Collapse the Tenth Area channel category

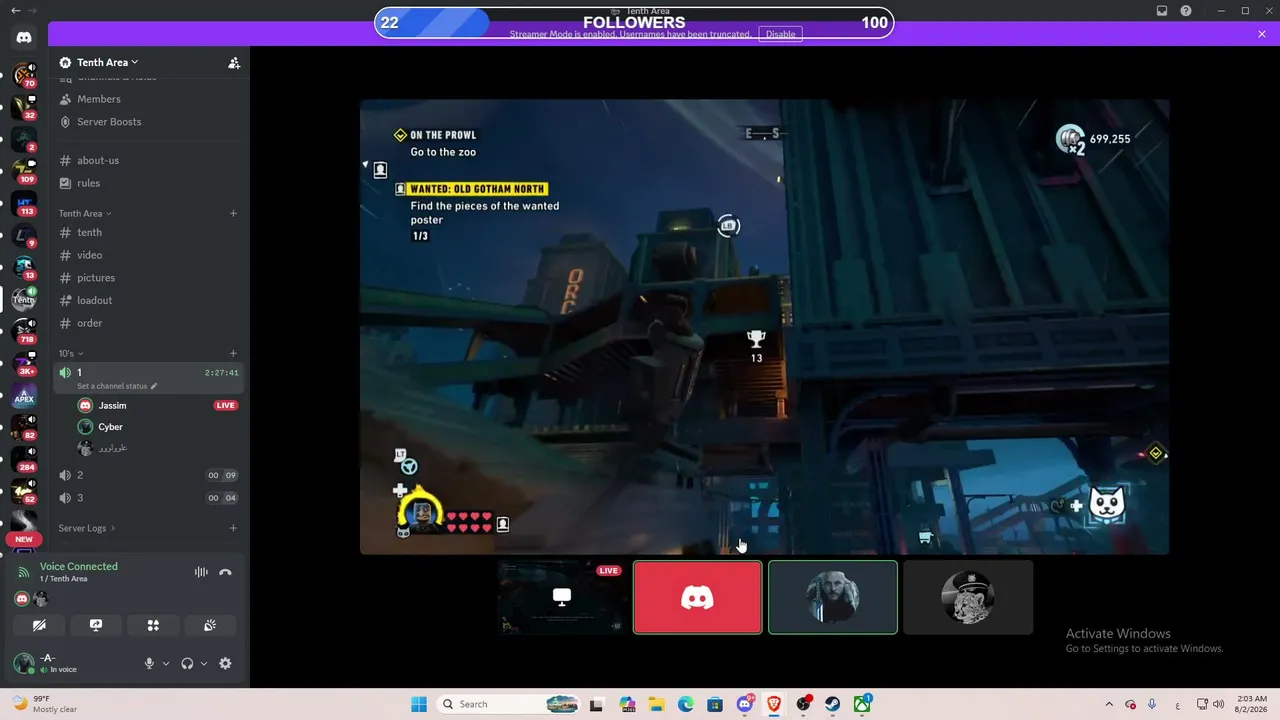(x=85, y=213)
